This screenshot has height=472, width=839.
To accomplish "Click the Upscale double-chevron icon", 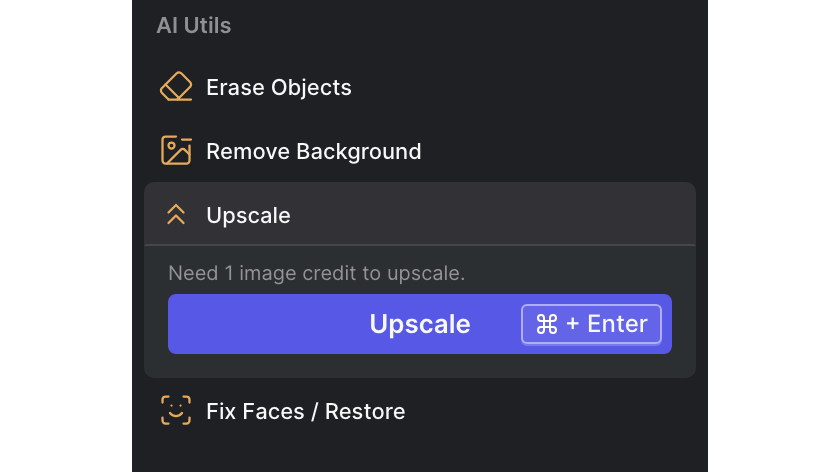I will coord(176,215).
